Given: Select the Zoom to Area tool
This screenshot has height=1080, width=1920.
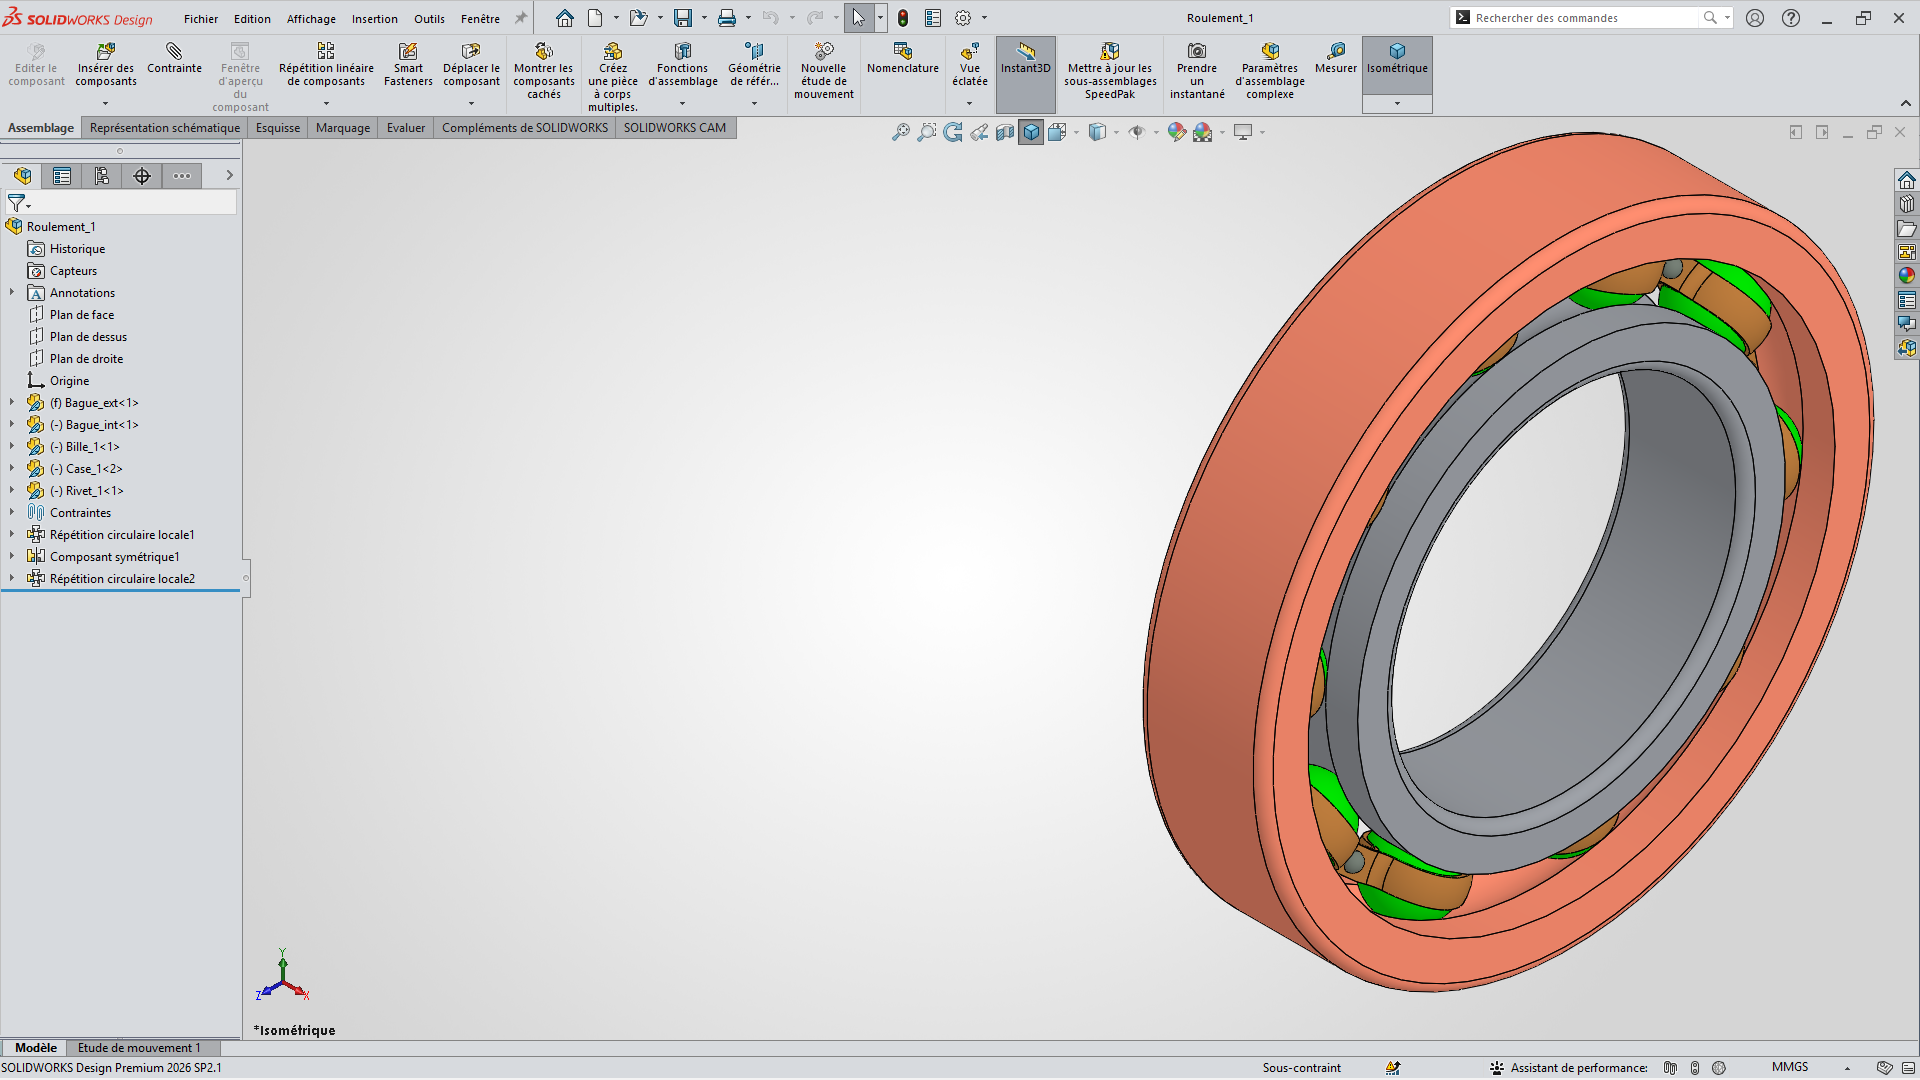Looking at the screenshot, I should click(x=927, y=132).
